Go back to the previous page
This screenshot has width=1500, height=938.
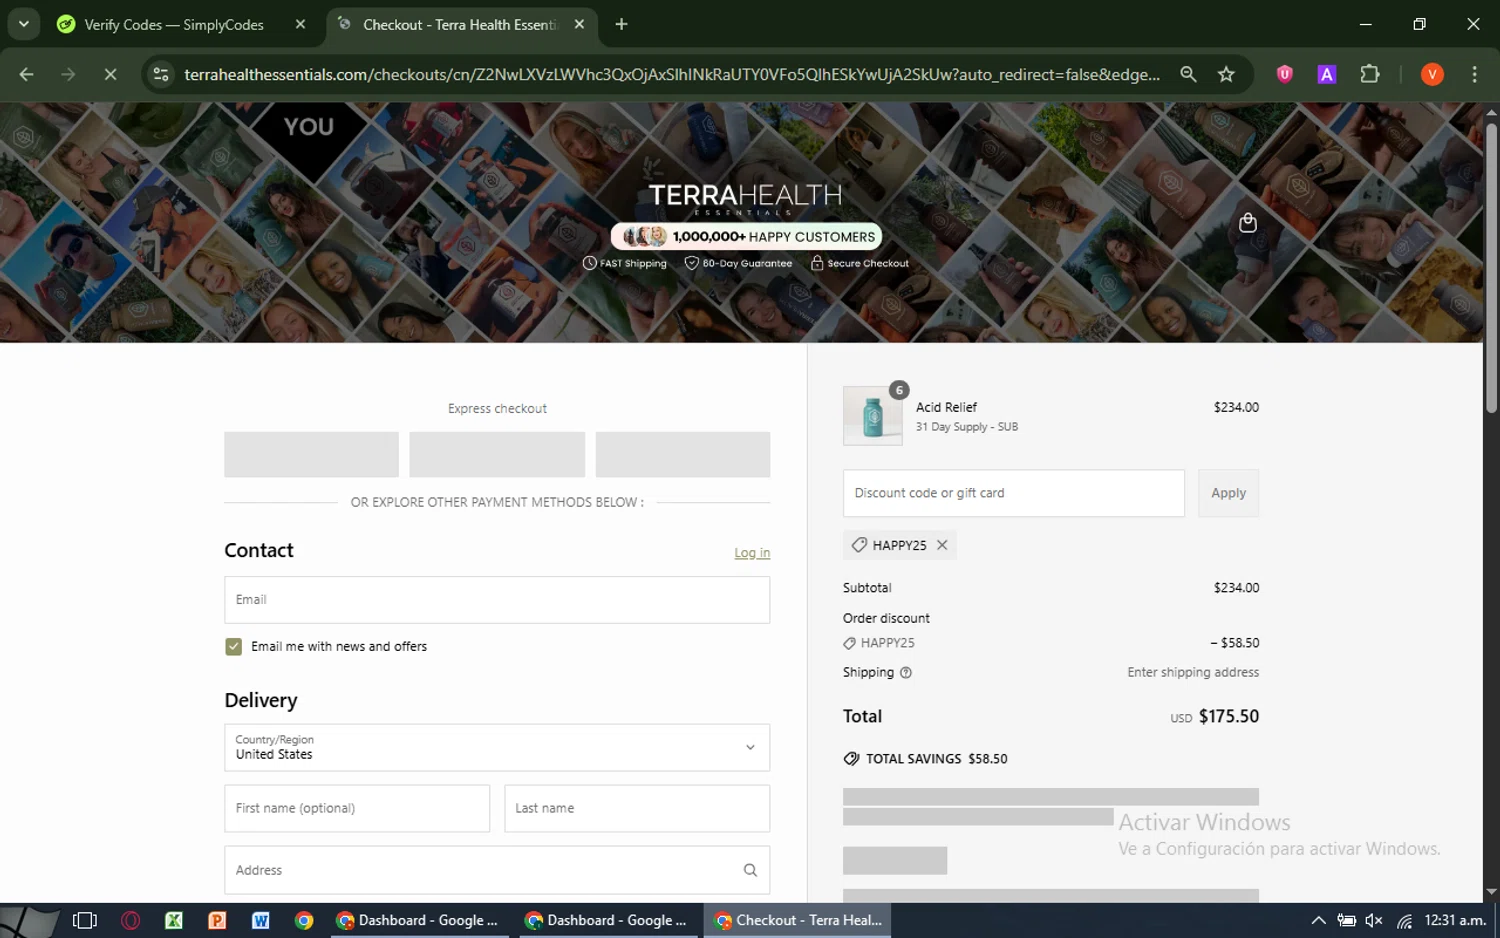click(x=27, y=74)
